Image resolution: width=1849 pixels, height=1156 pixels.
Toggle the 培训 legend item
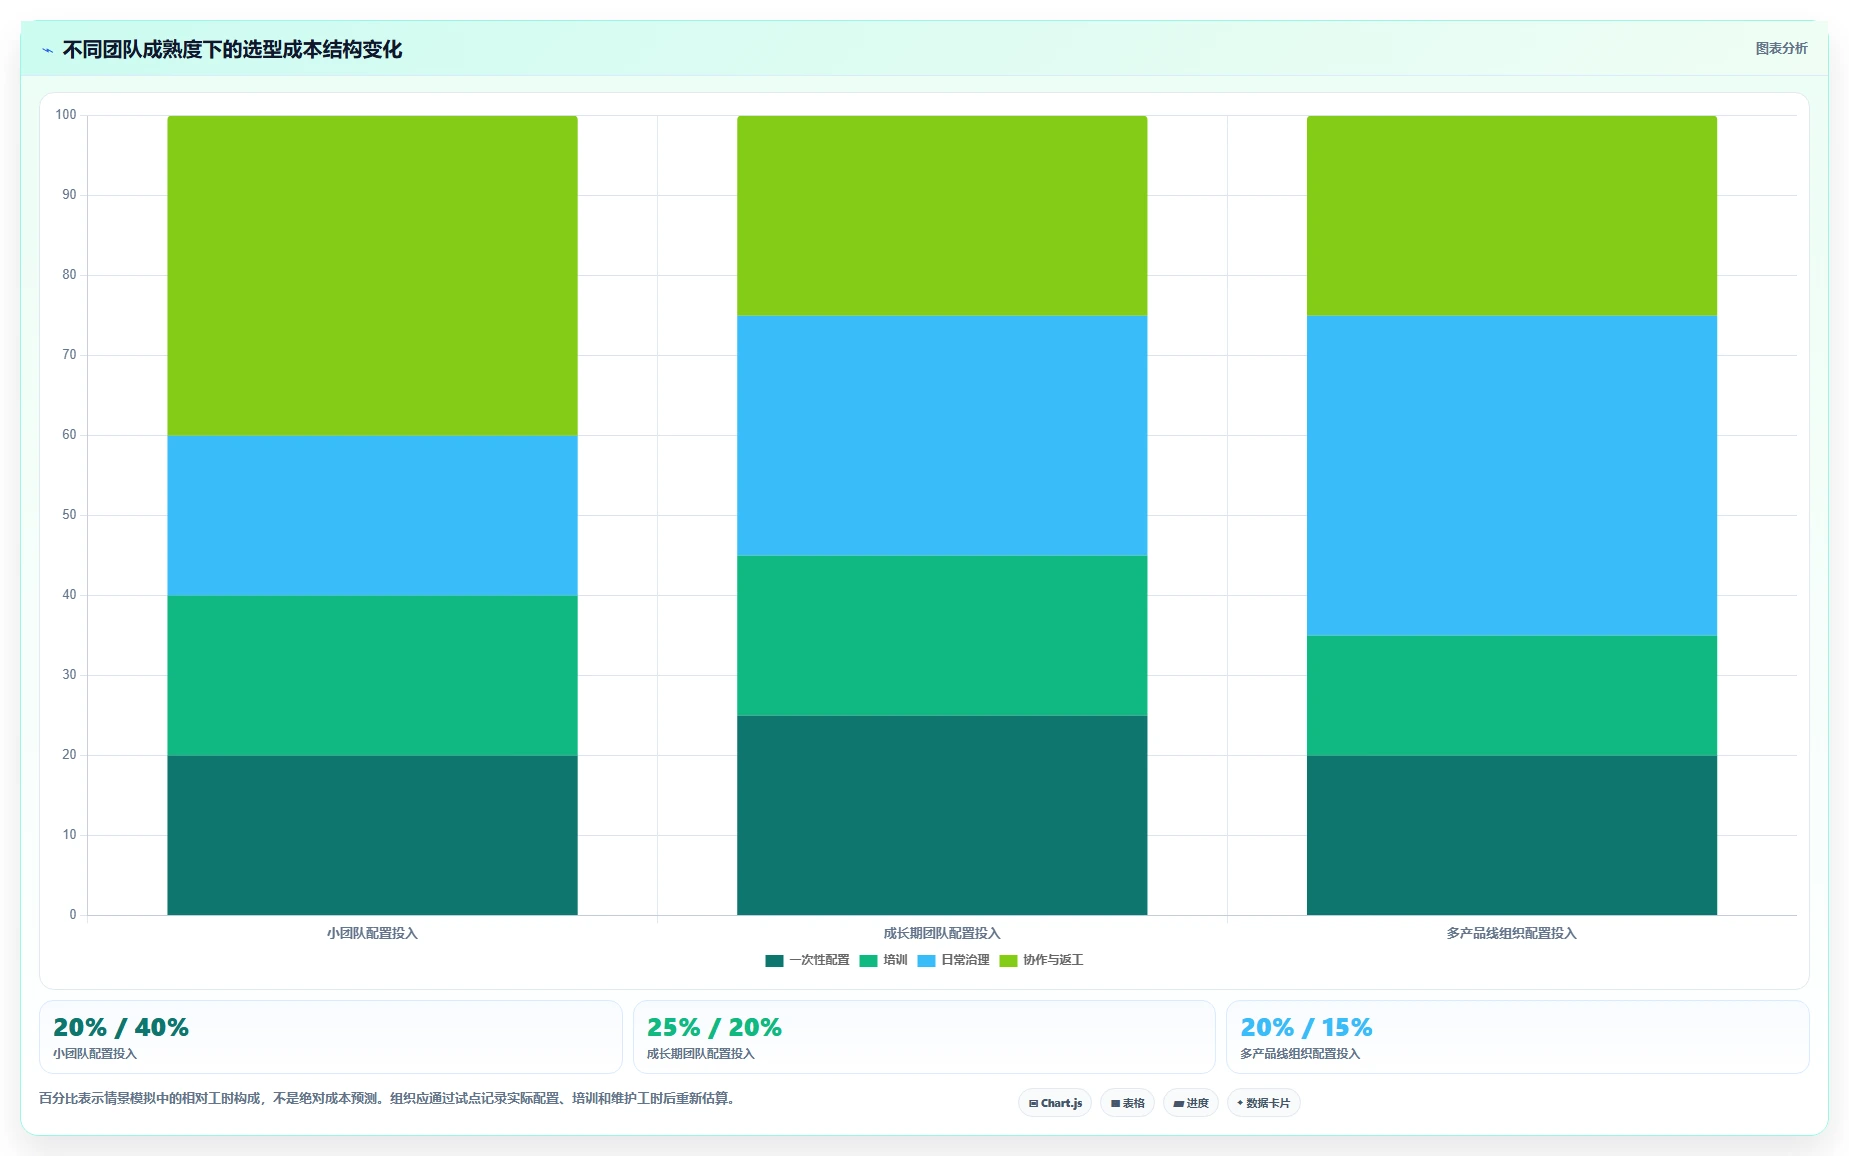(x=883, y=960)
